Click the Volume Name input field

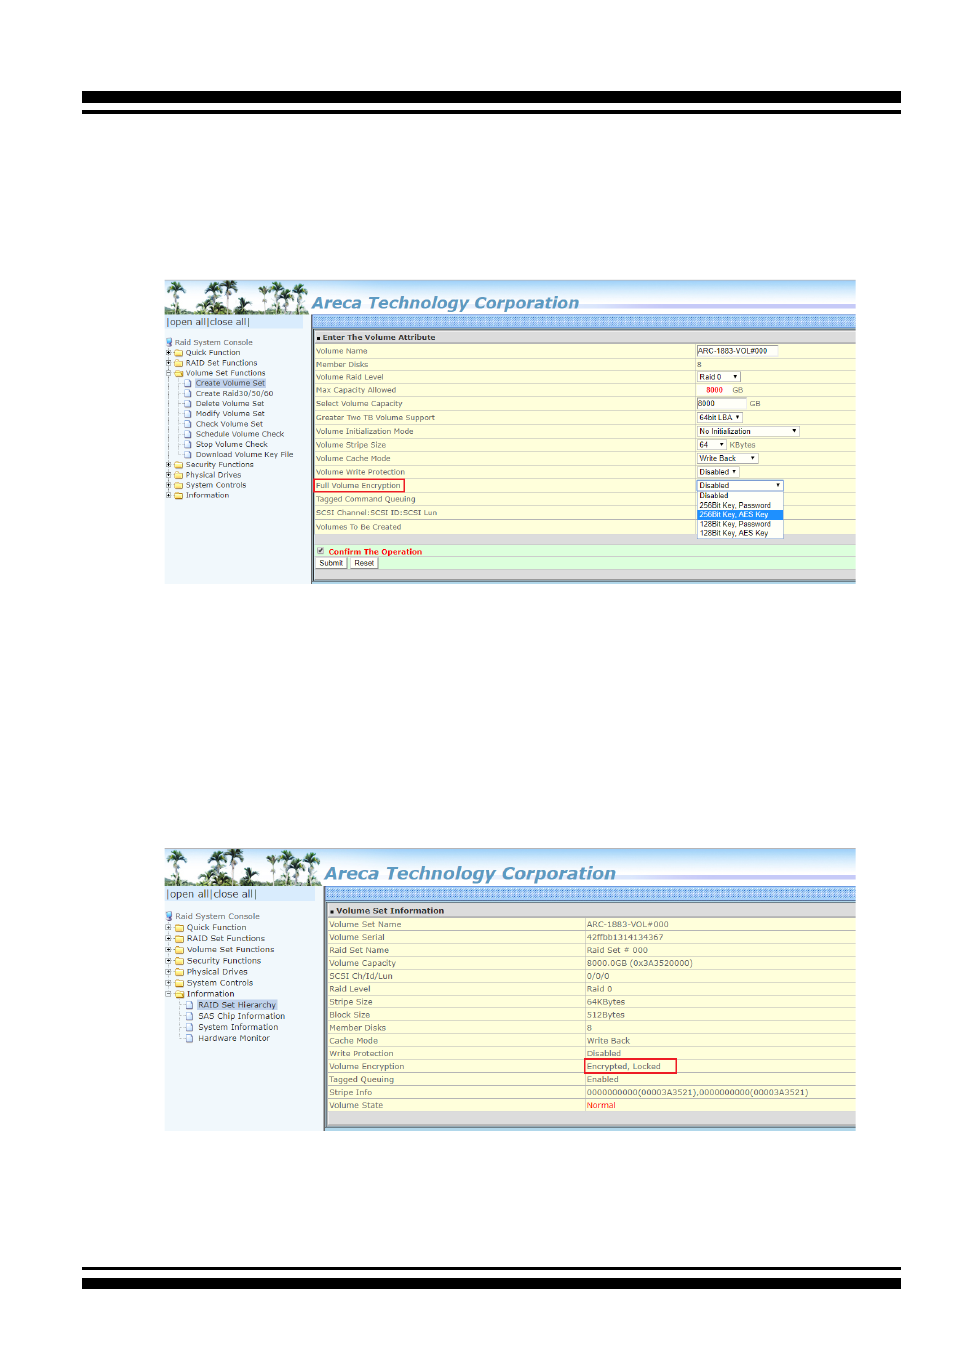click(737, 351)
